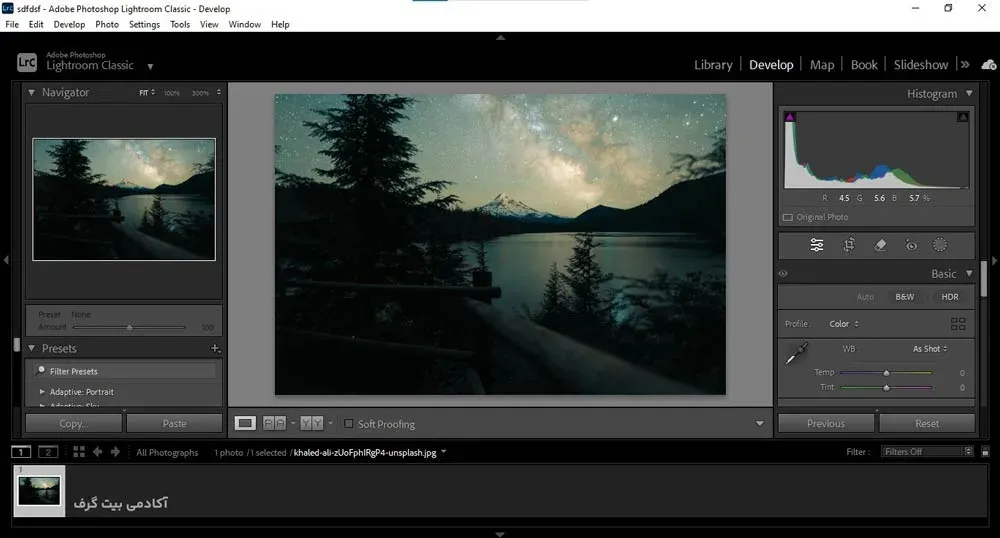The width and height of the screenshot is (1000, 538).
Task: Show more modules with double chevron
Action: tap(965, 64)
